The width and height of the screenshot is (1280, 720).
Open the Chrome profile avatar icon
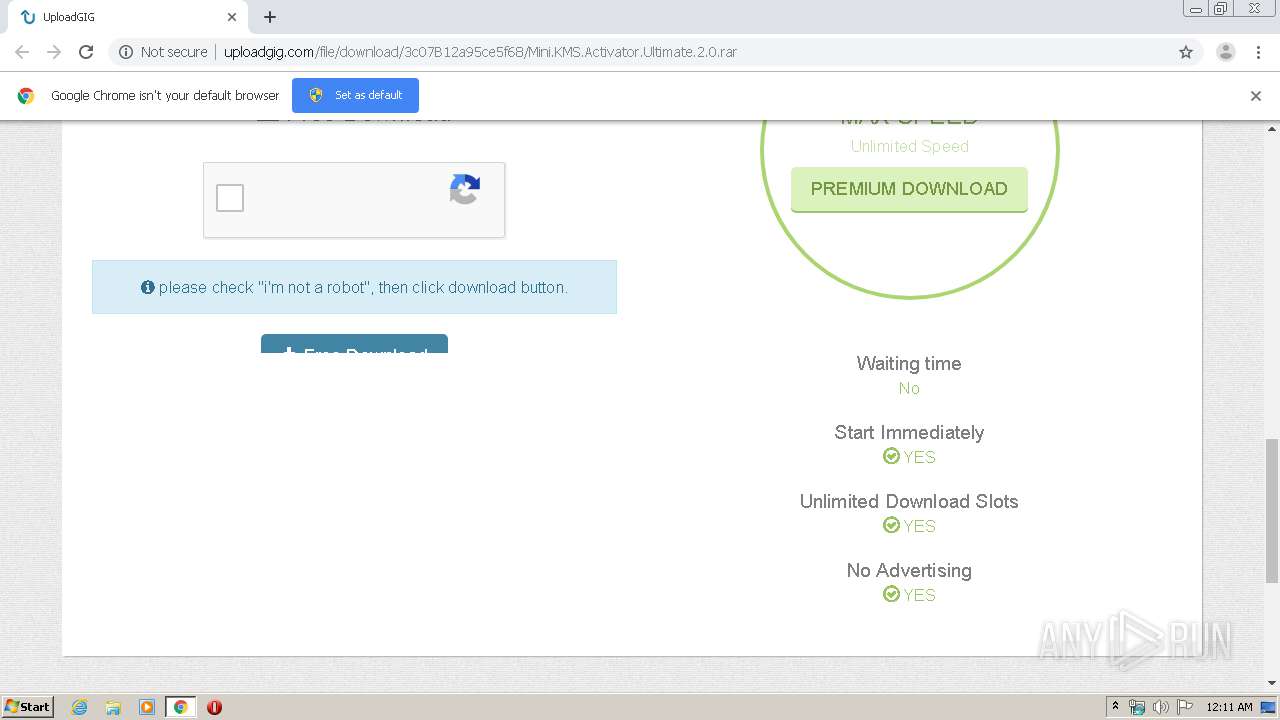[1226, 52]
